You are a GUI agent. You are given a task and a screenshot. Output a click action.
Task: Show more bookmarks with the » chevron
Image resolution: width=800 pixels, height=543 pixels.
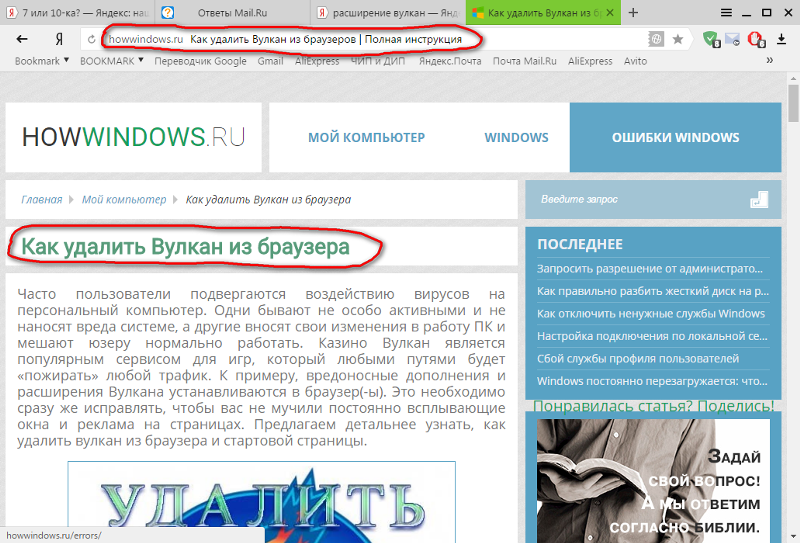[769, 60]
